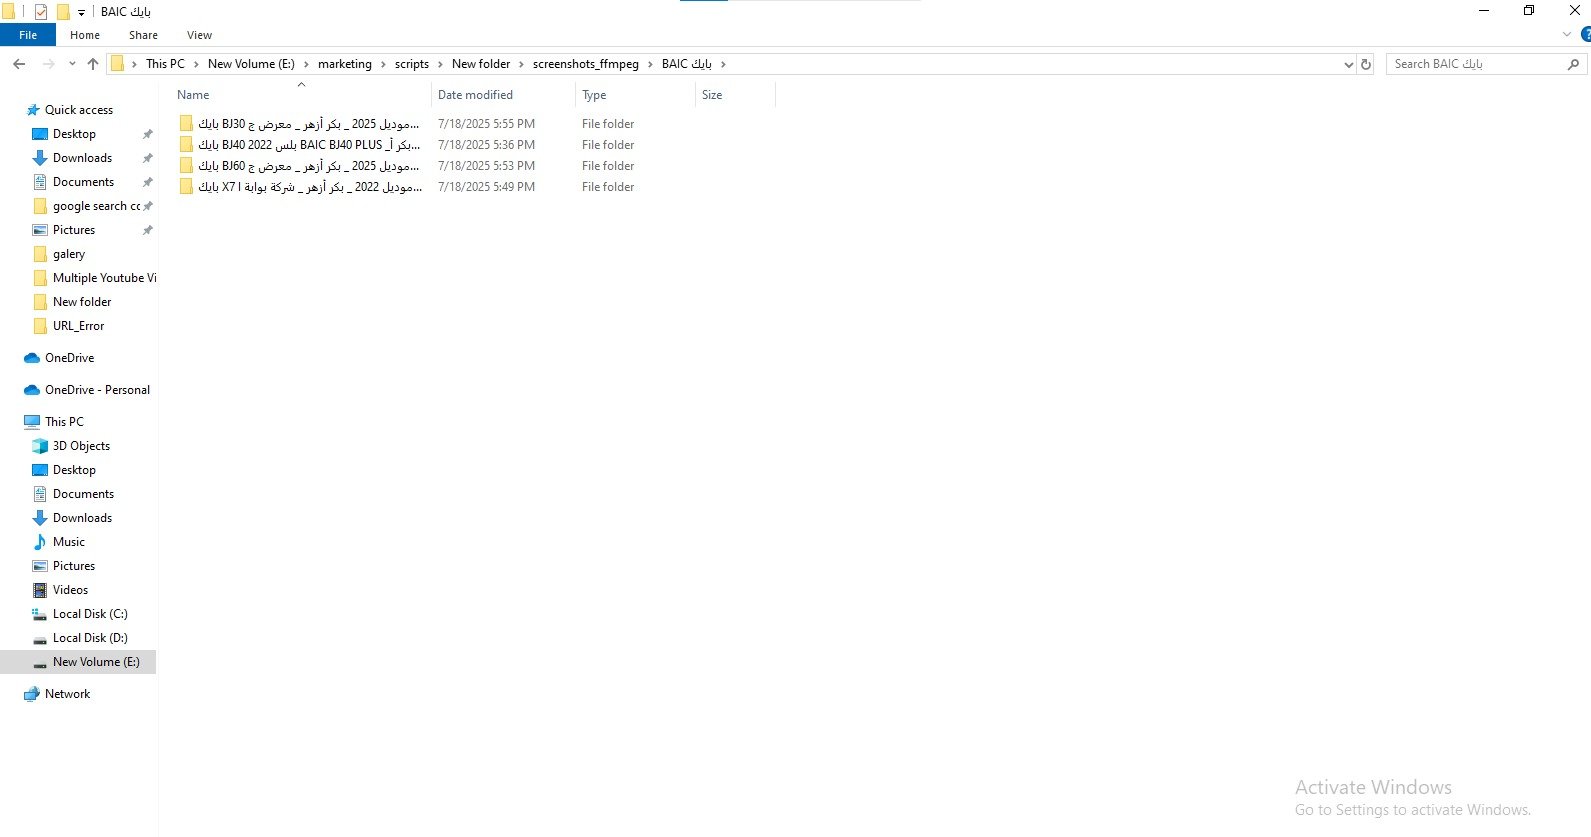Open the Music library in sidebar
Screen dimensions: 1591x837
tap(68, 542)
